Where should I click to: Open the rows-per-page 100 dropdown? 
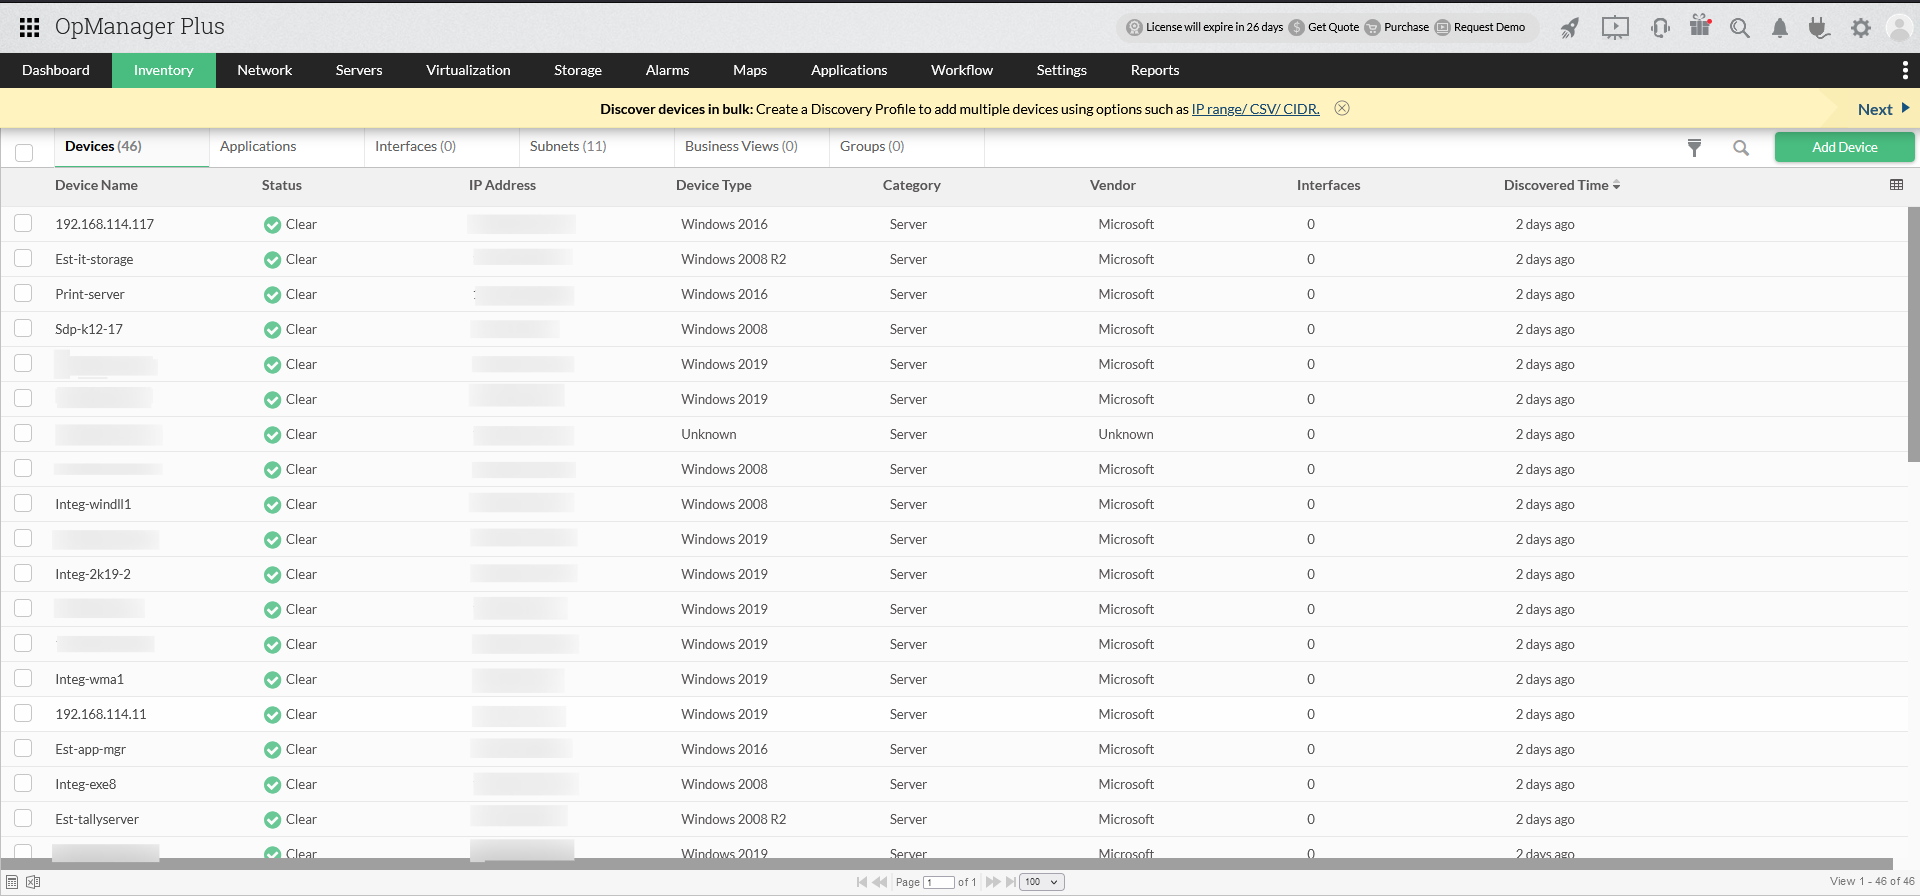pyautogui.click(x=1042, y=882)
